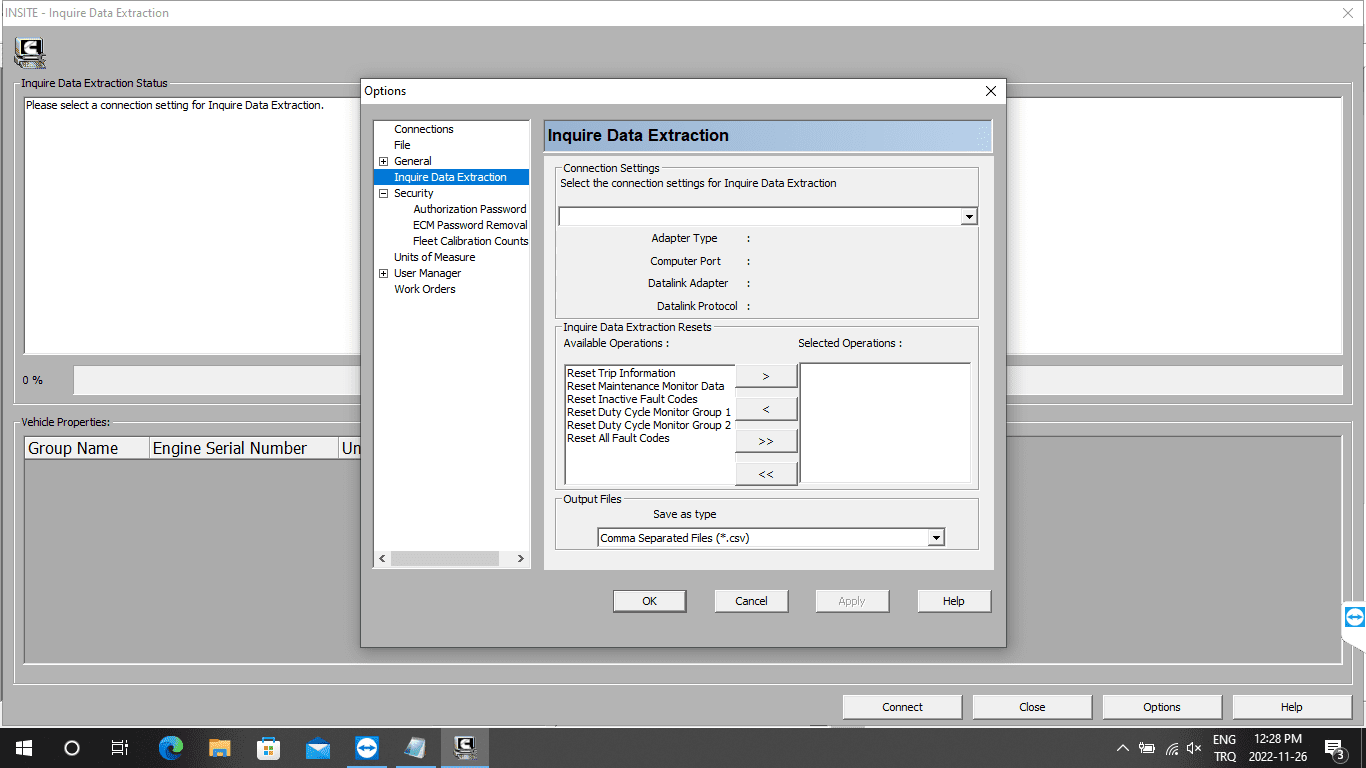Open the Save as type dropdown

936,538
